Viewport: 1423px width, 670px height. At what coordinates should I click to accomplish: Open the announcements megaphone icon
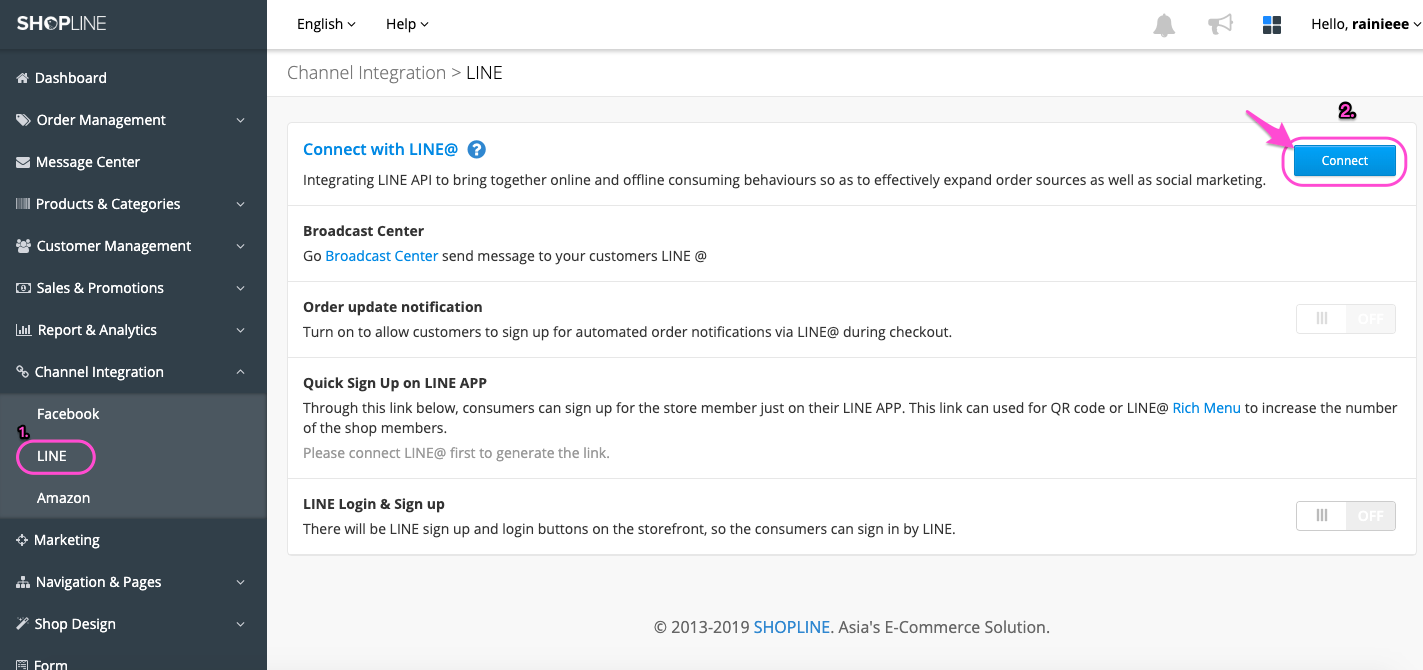coord(1220,24)
